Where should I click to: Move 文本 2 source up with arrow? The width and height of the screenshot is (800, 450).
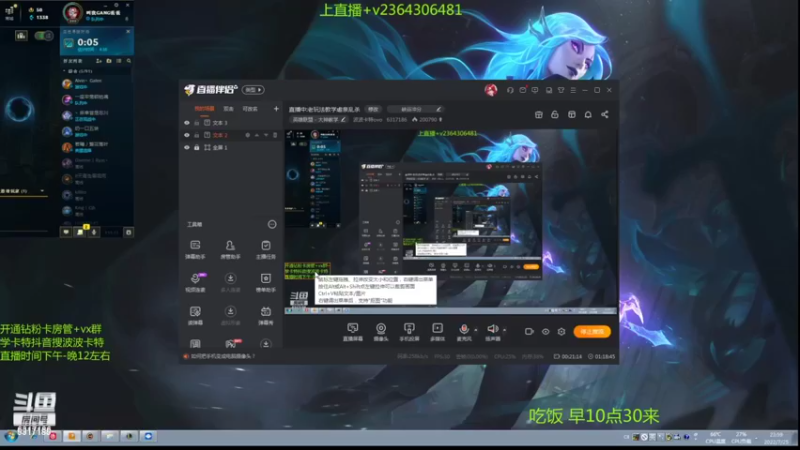coord(257,135)
